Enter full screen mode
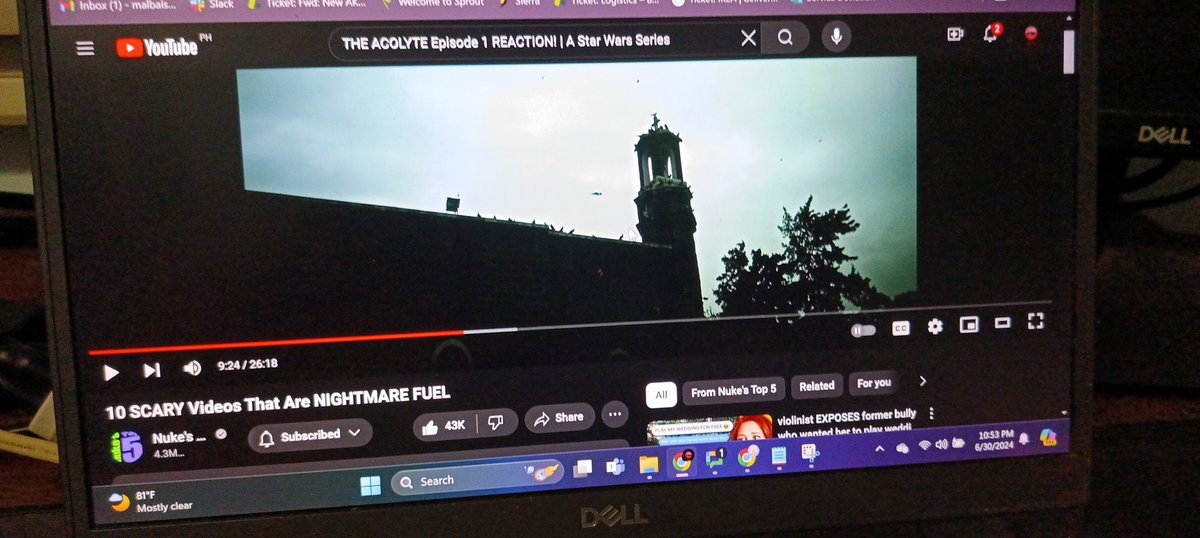Viewport: 1200px width, 538px height. (x=1036, y=321)
